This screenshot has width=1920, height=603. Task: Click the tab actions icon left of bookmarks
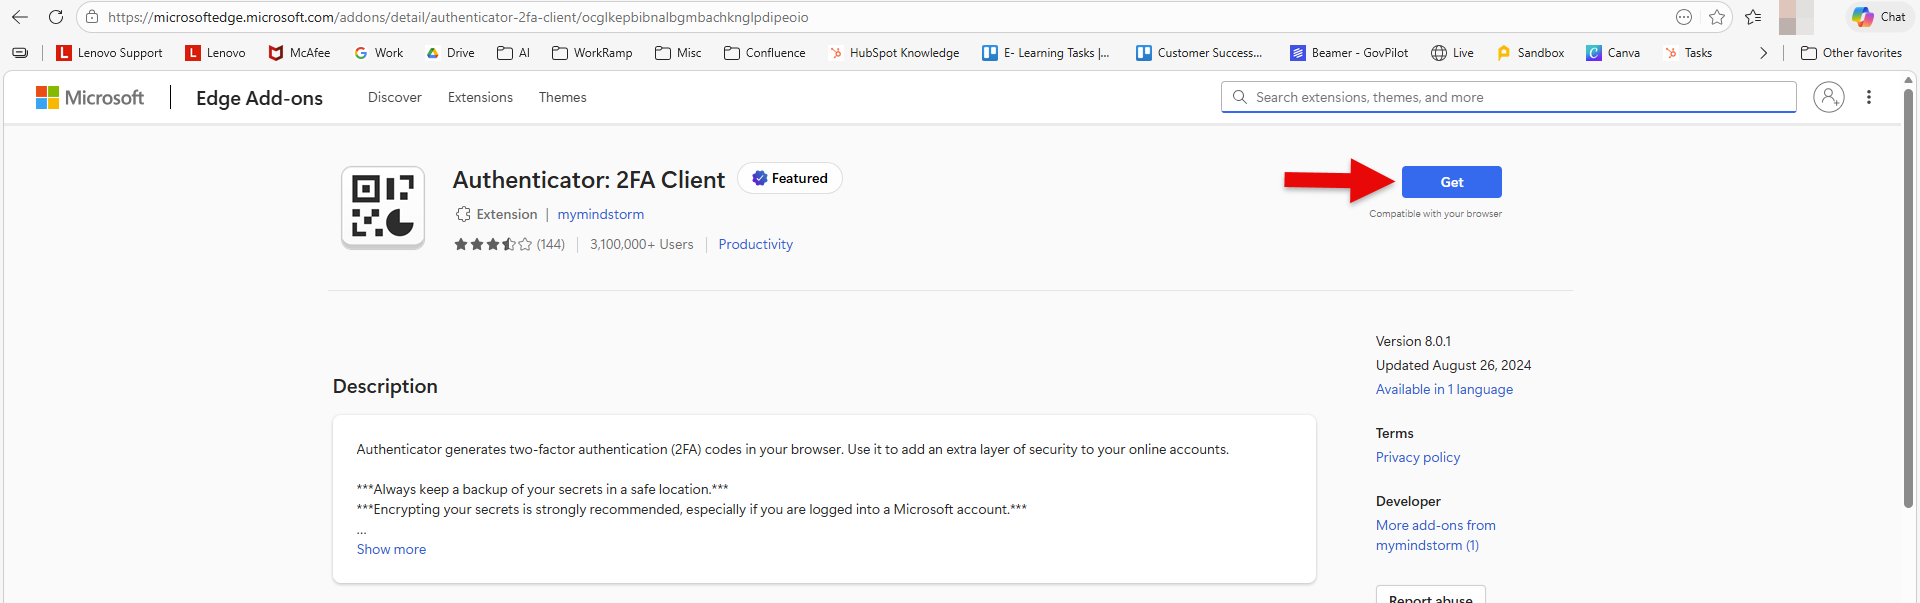point(20,53)
